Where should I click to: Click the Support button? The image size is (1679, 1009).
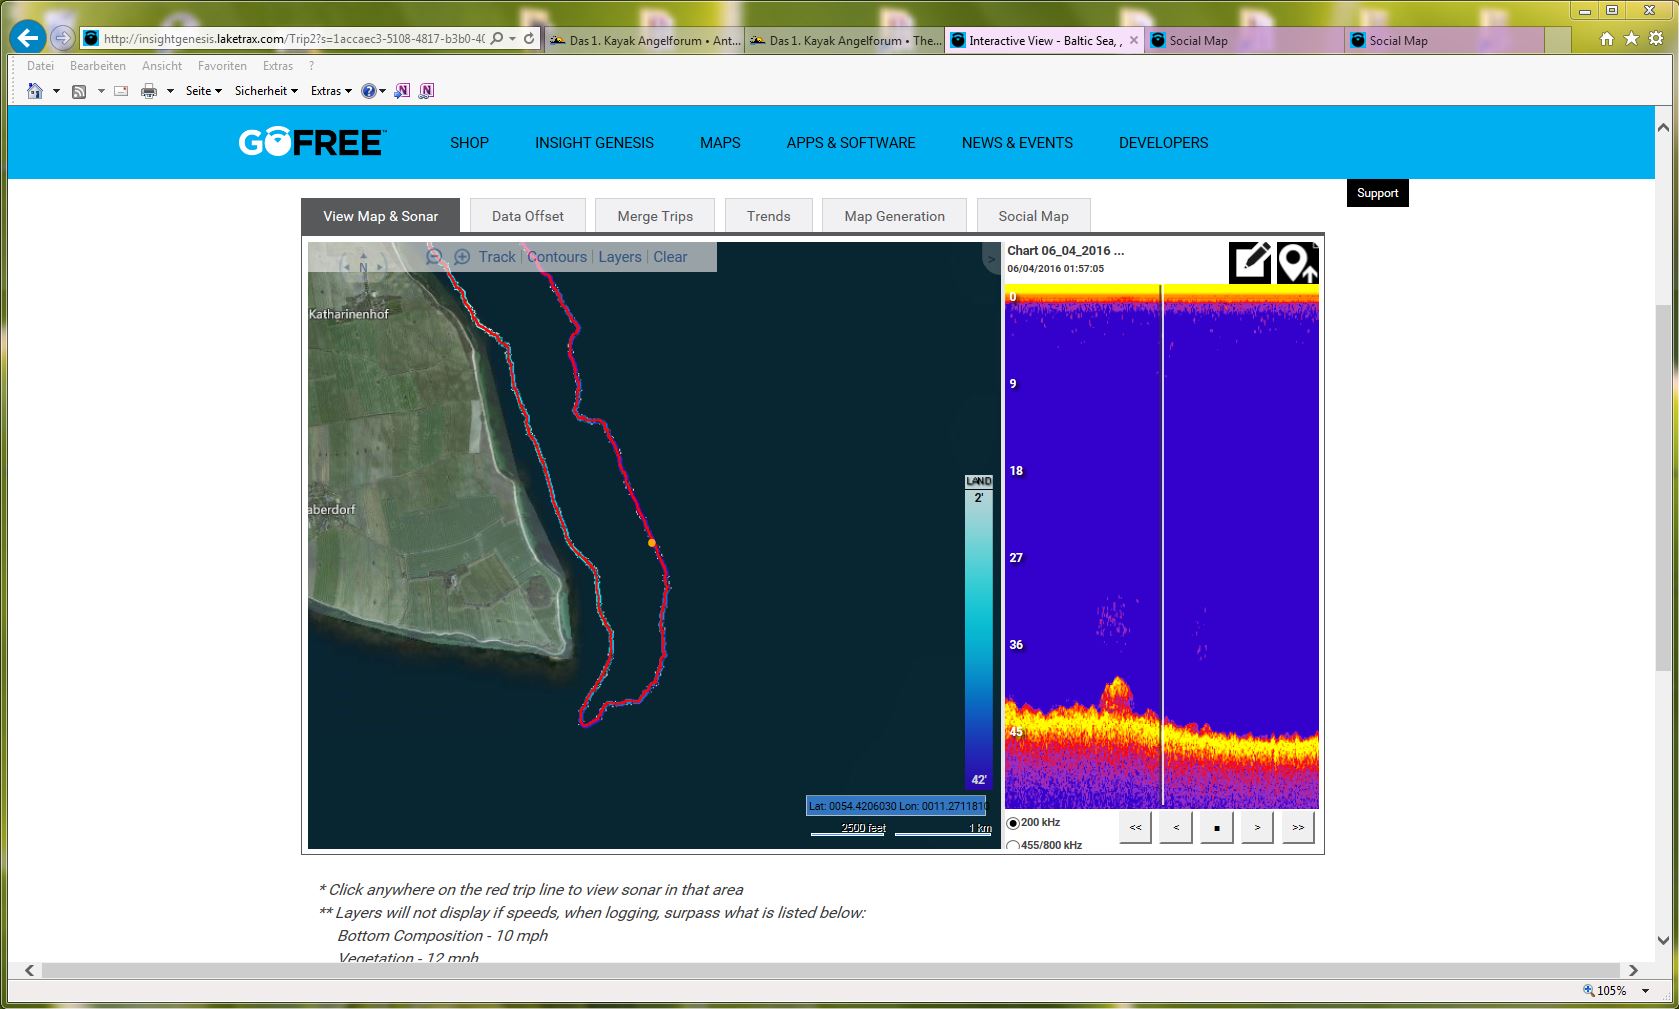point(1377,193)
